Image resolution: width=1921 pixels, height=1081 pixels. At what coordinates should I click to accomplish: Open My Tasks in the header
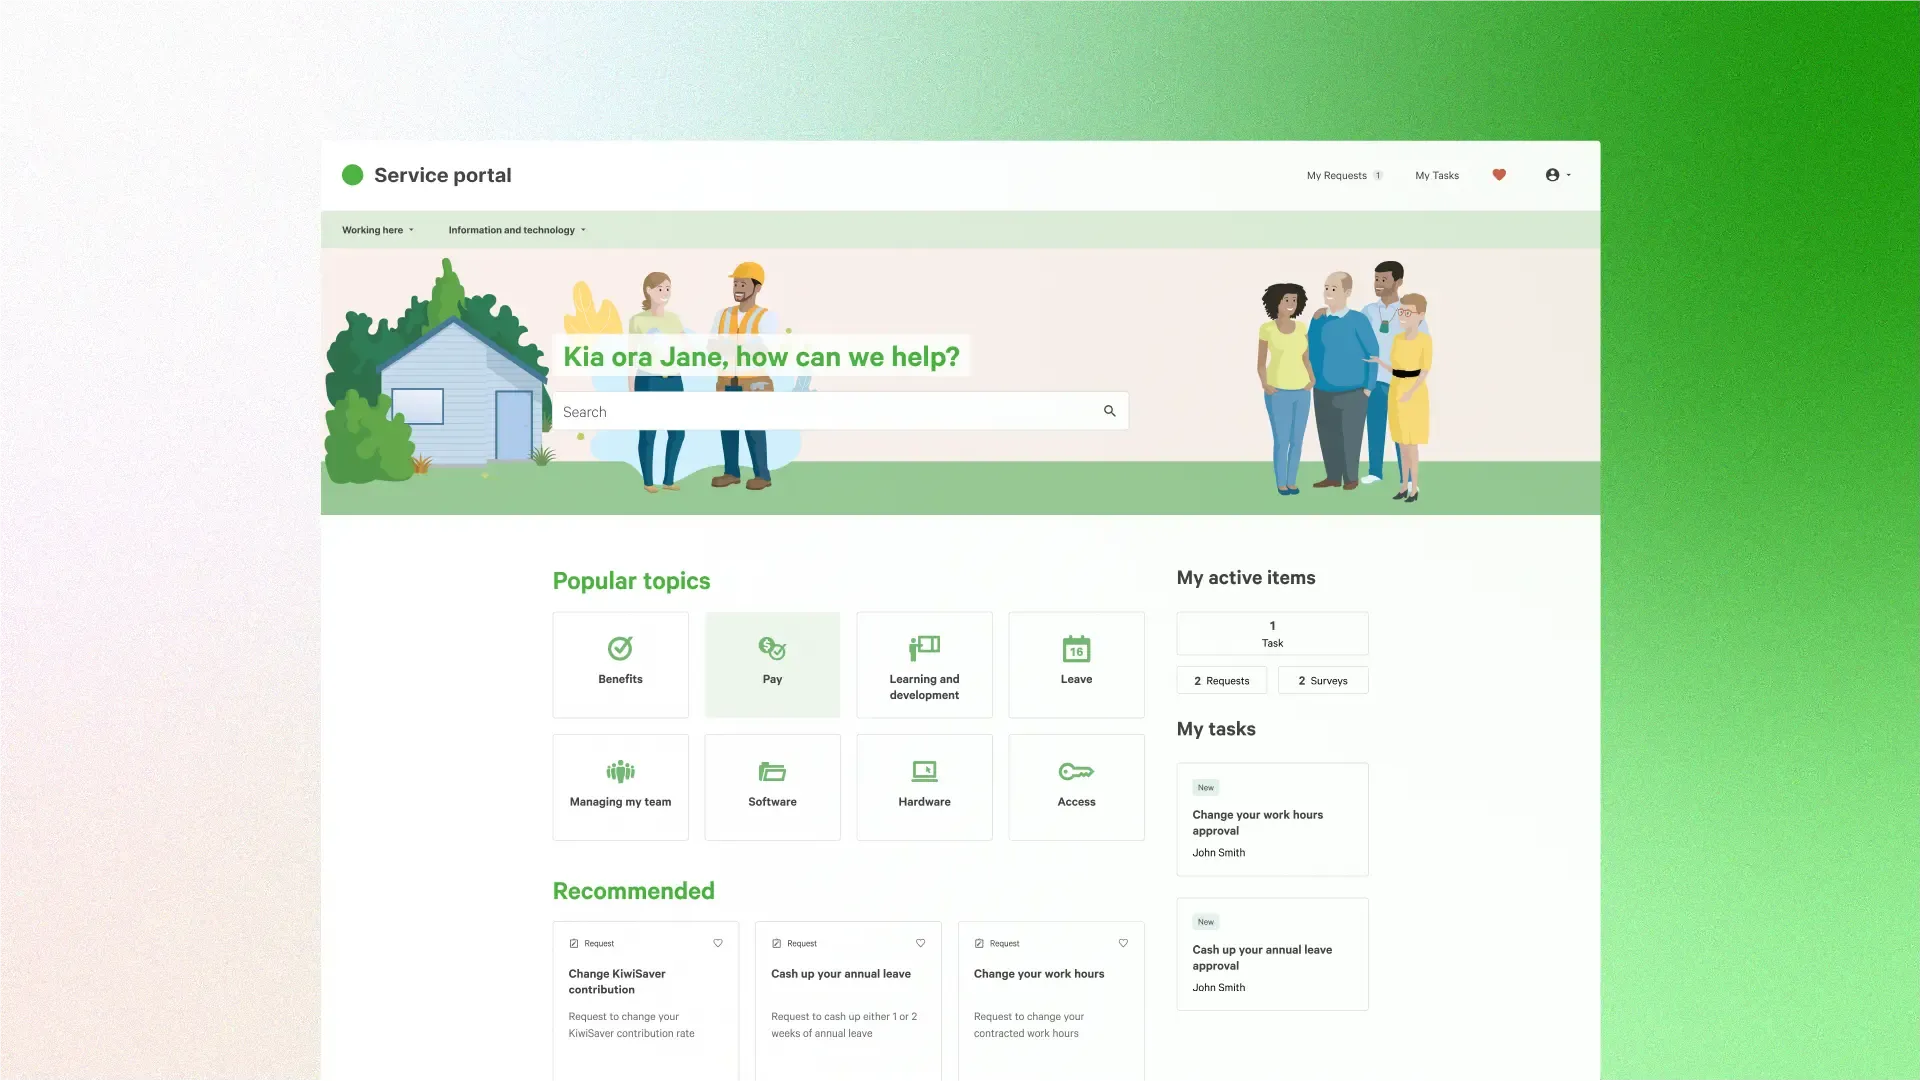coord(1437,175)
